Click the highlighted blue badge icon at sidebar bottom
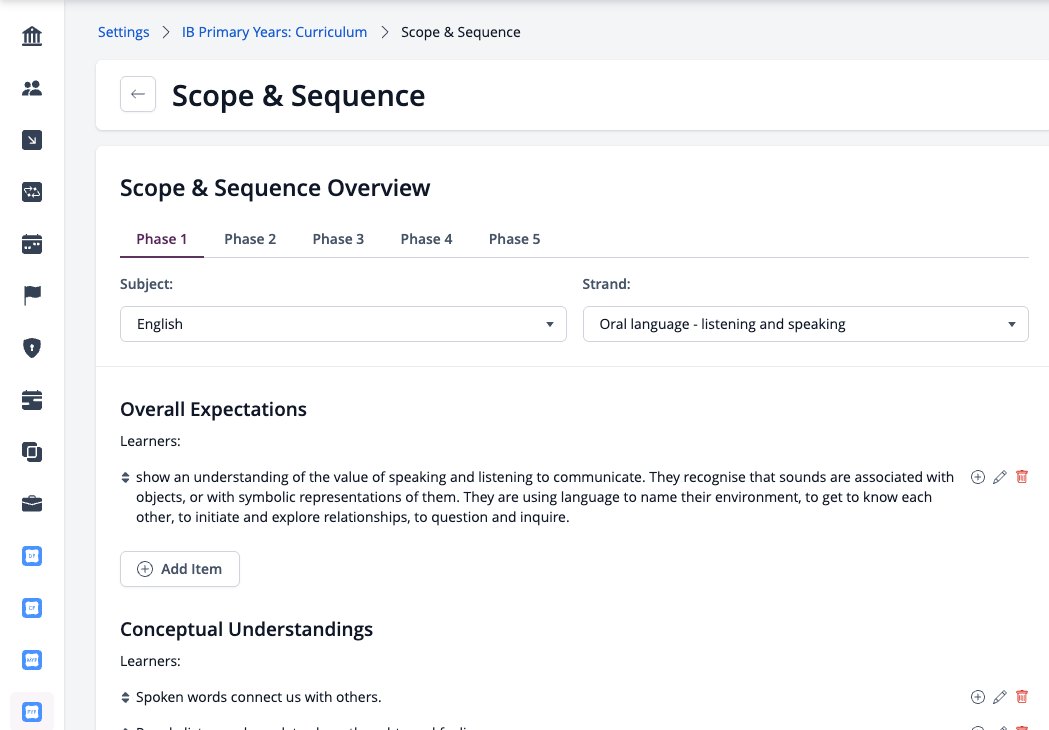This screenshot has height=730, width=1049. 31,712
